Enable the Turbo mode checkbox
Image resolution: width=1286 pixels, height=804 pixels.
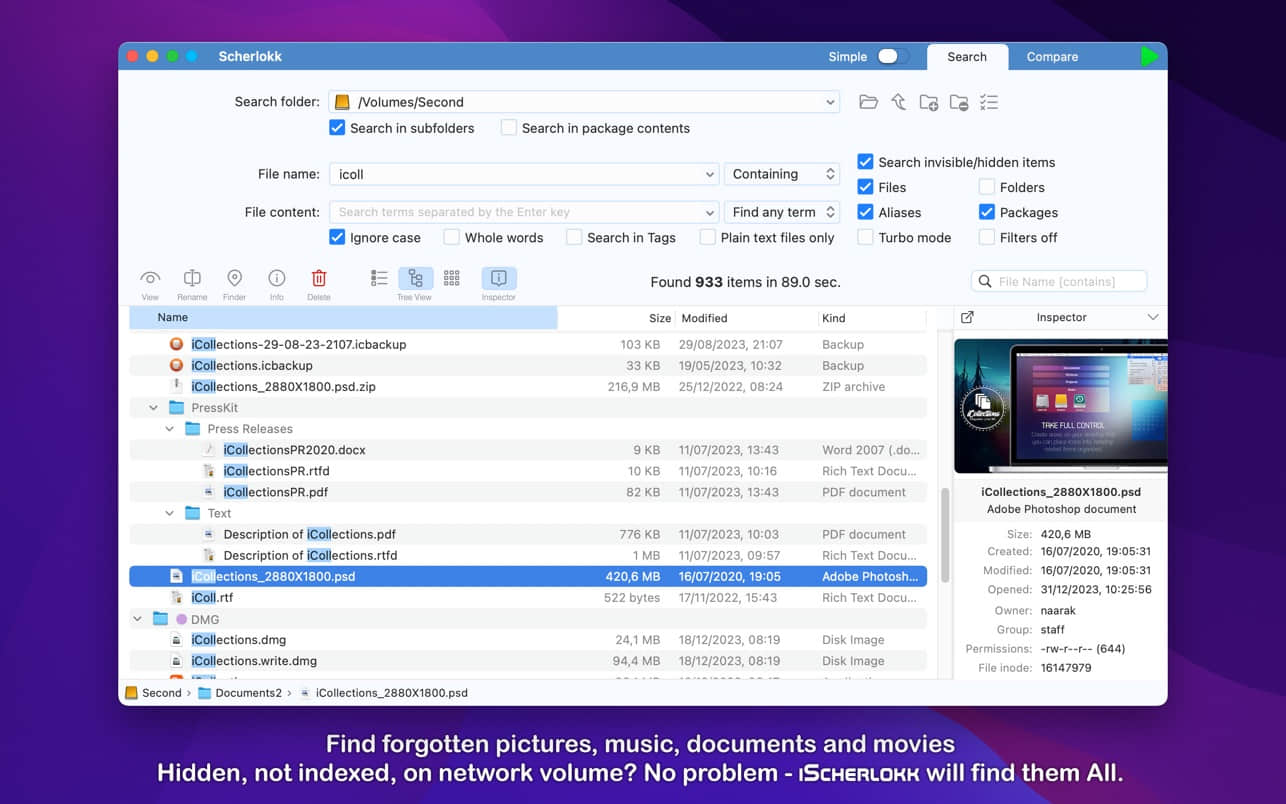(x=866, y=238)
